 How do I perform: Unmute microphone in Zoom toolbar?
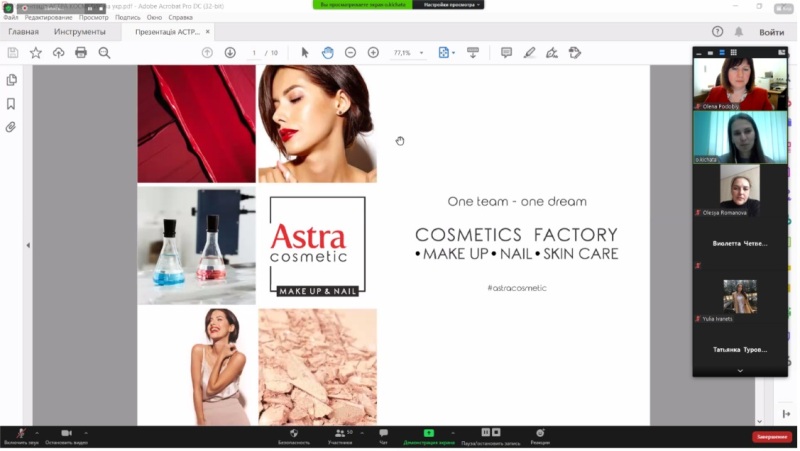coord(21,437)
